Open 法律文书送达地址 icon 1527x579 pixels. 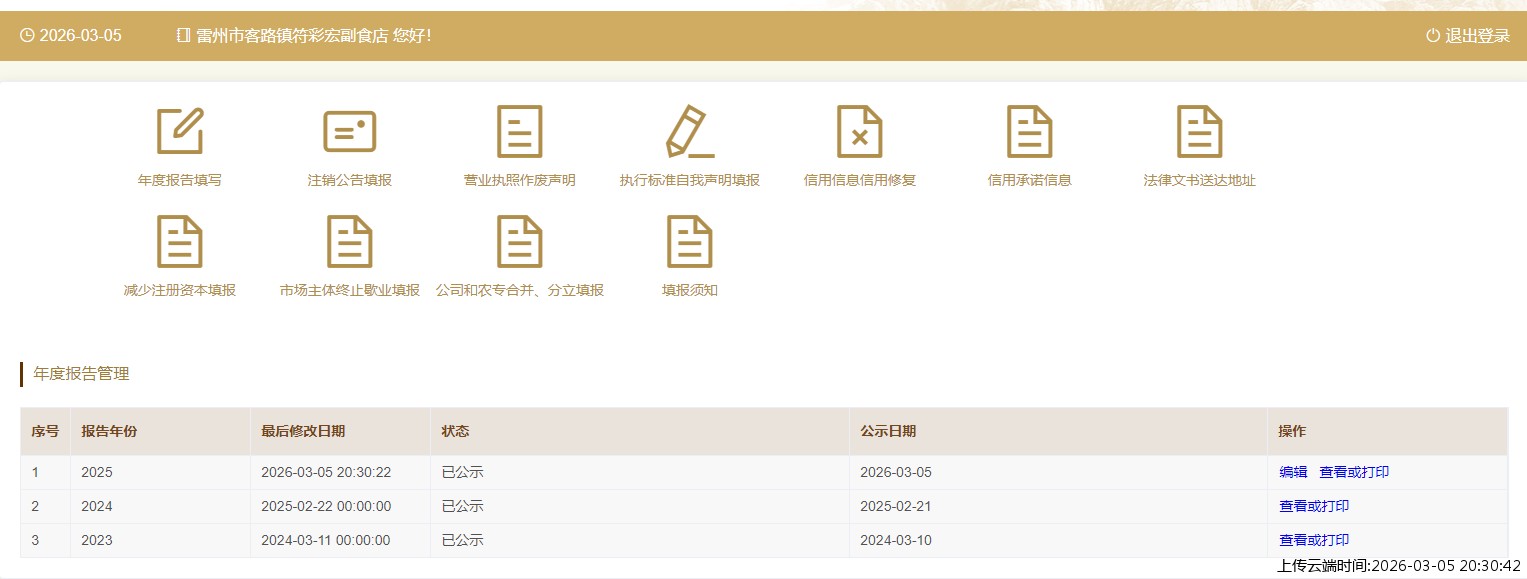pos(1200,131)
